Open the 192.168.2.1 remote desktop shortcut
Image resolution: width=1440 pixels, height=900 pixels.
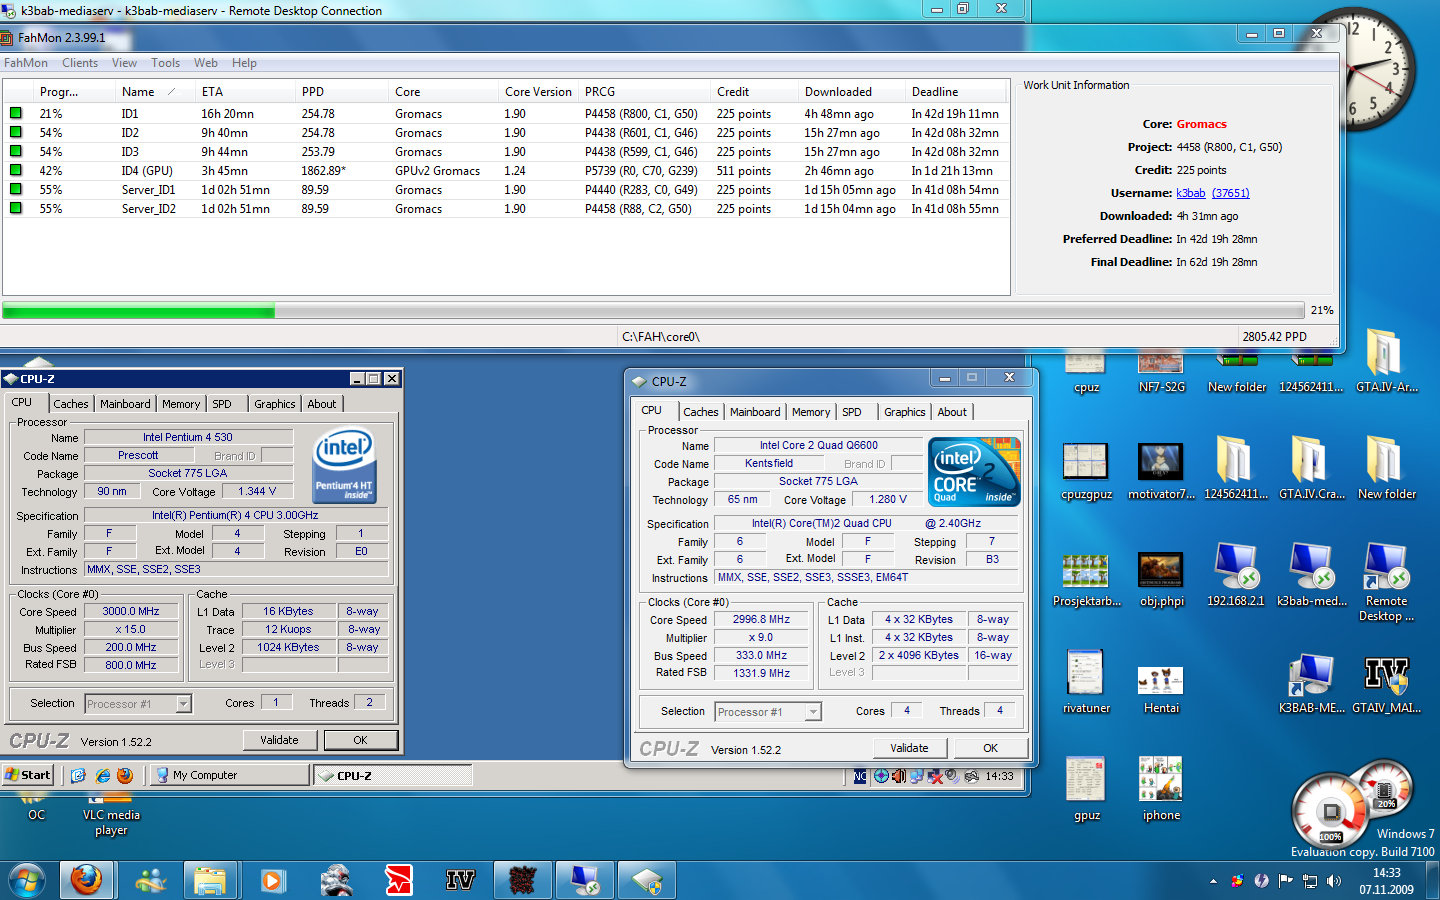[x=1236, y=575]
